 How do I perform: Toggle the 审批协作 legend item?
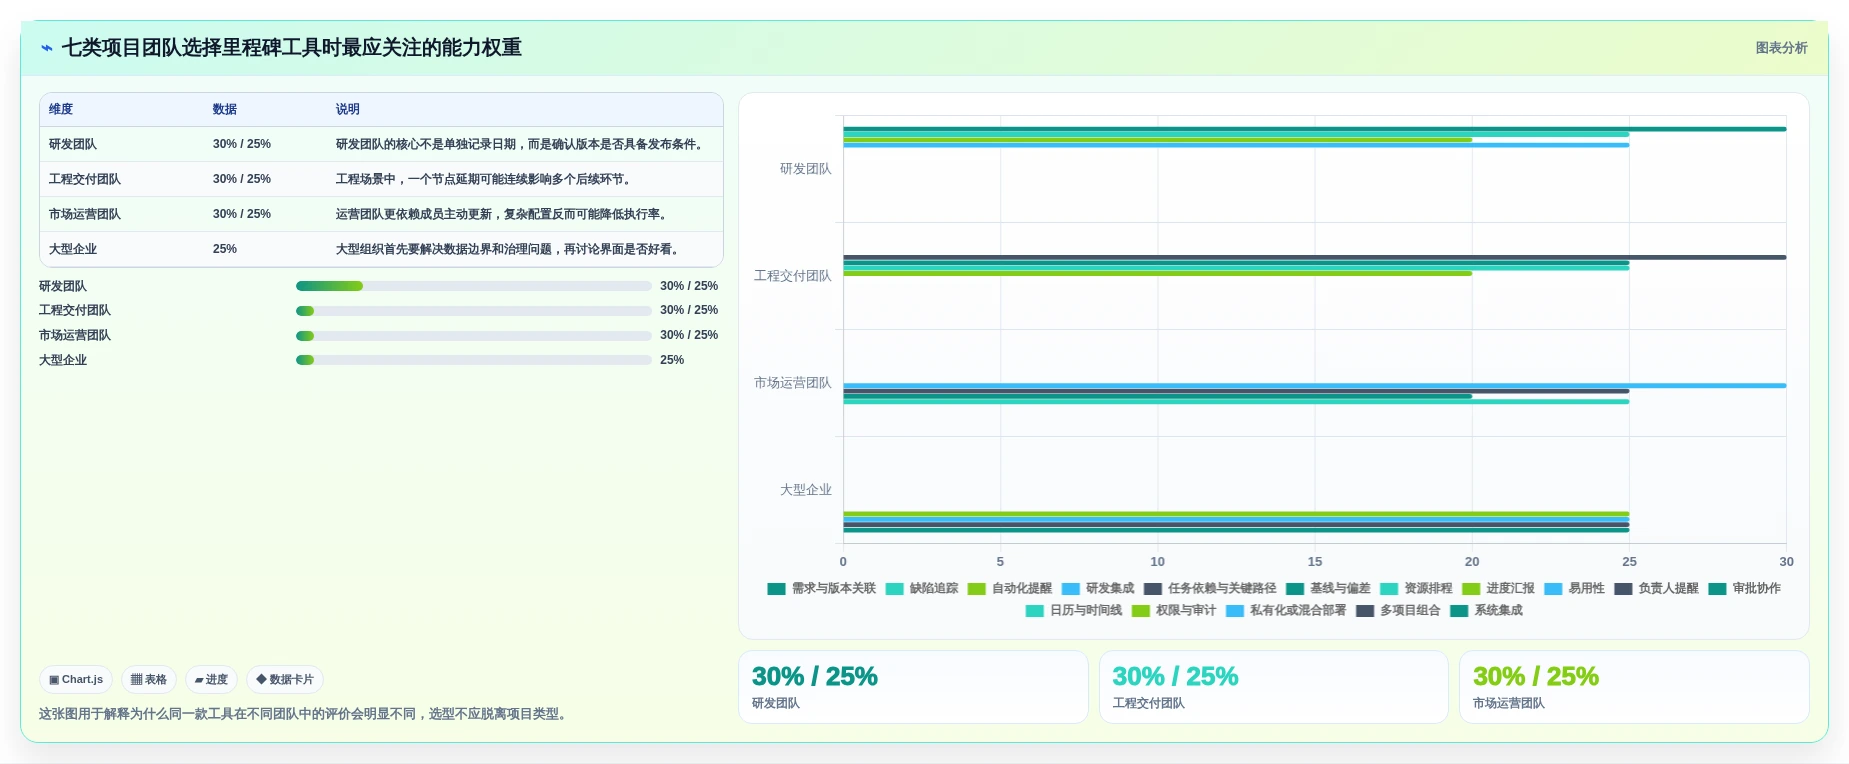tap(1744, 588)
